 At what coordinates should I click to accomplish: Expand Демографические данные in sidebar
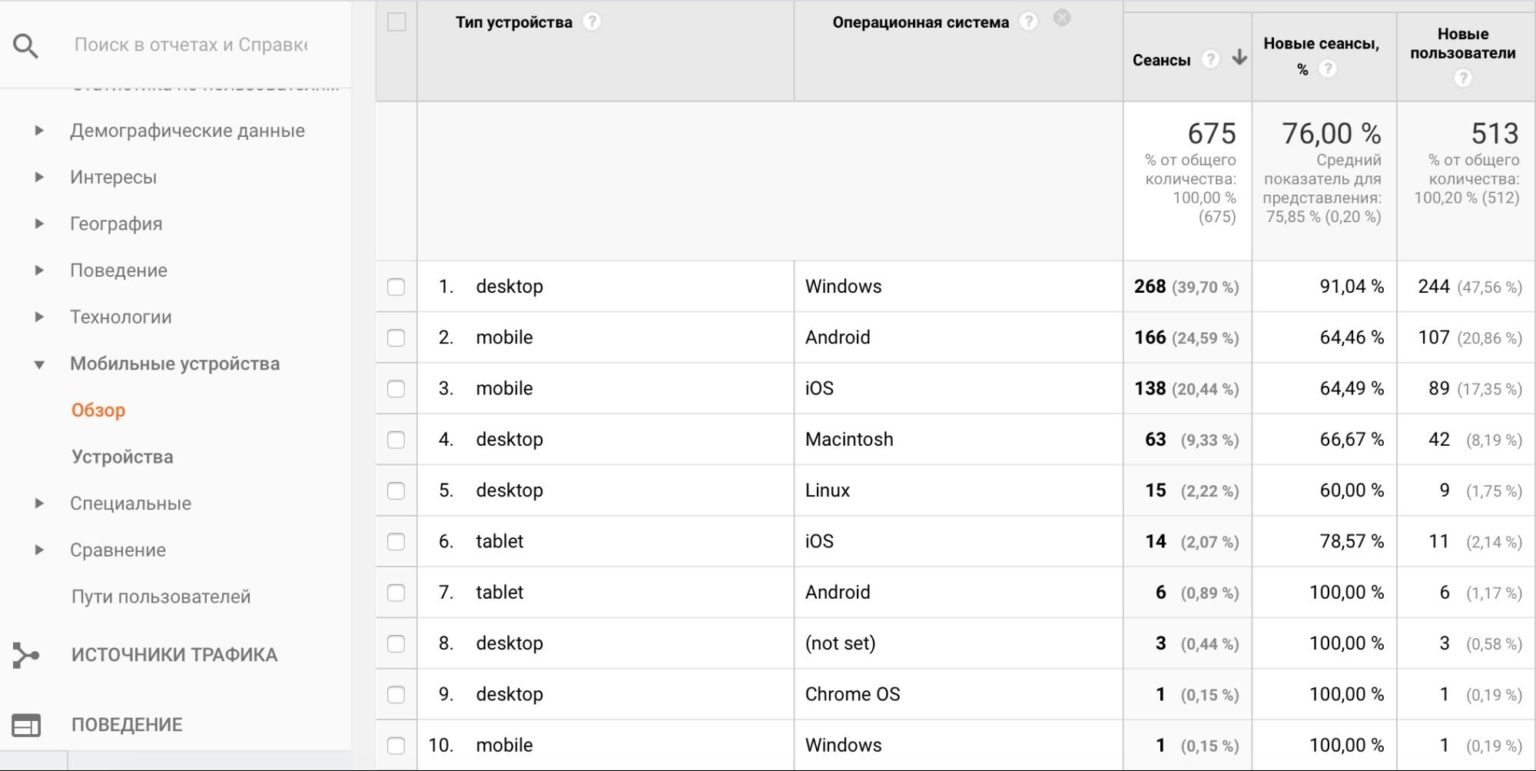(40, 131)
